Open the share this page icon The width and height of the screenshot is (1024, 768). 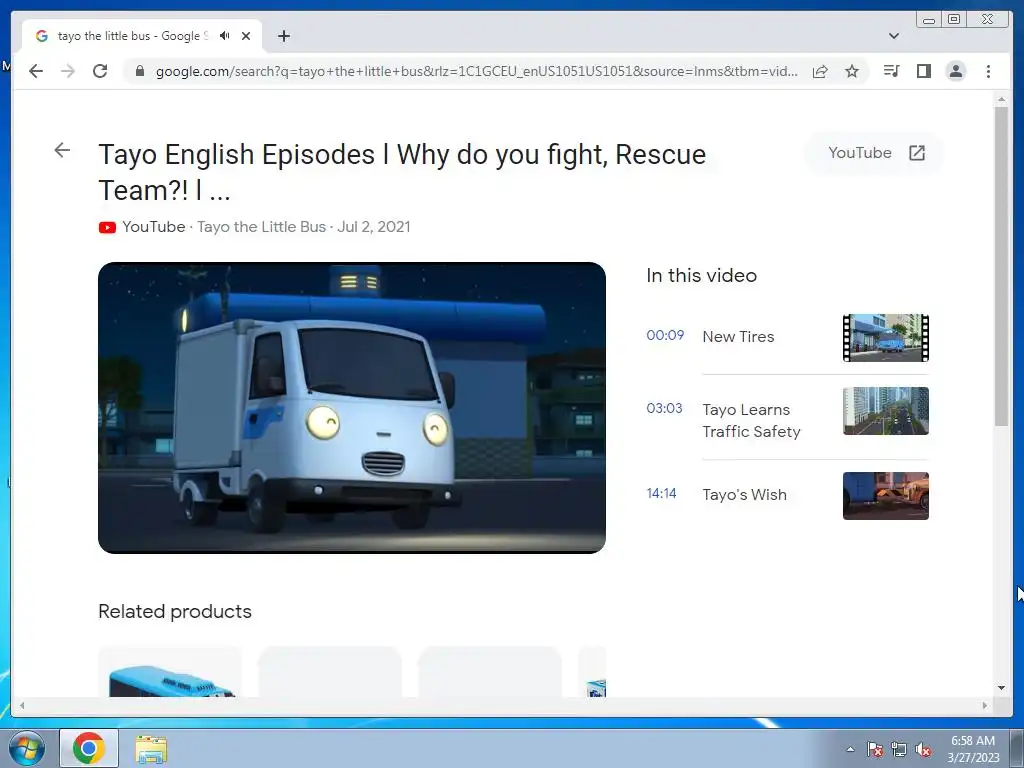pos(820,71)
